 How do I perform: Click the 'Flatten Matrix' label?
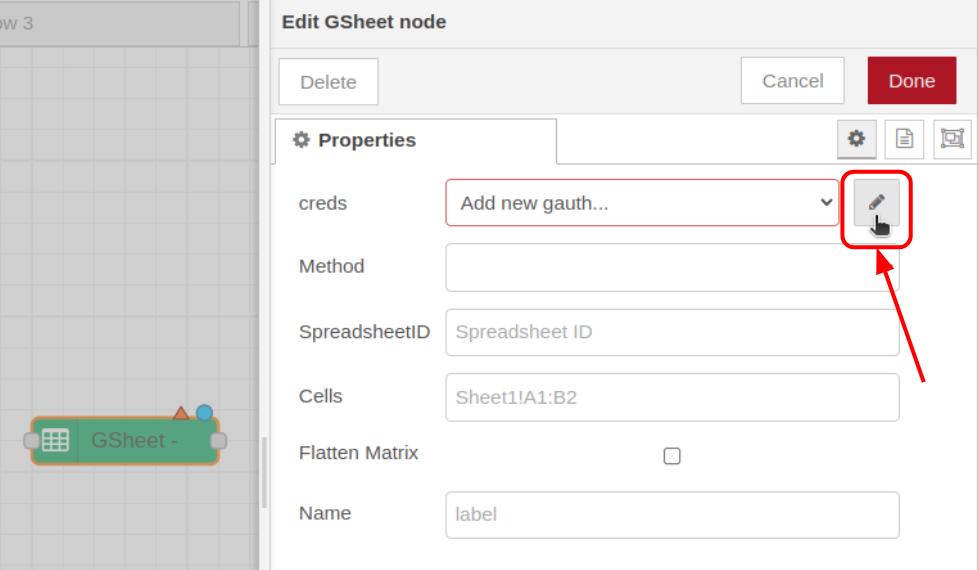pyautogui.click(x=359, y=453)
